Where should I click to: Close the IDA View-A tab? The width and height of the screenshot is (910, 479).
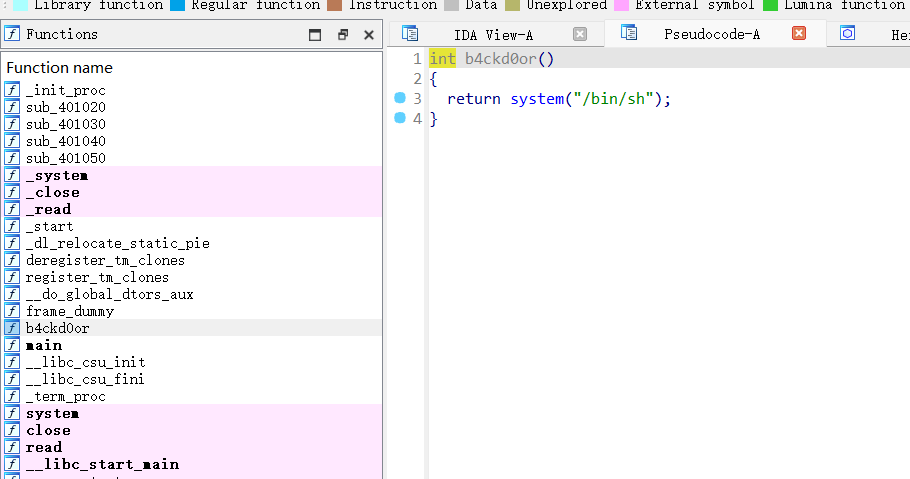(x=580, y=34)
